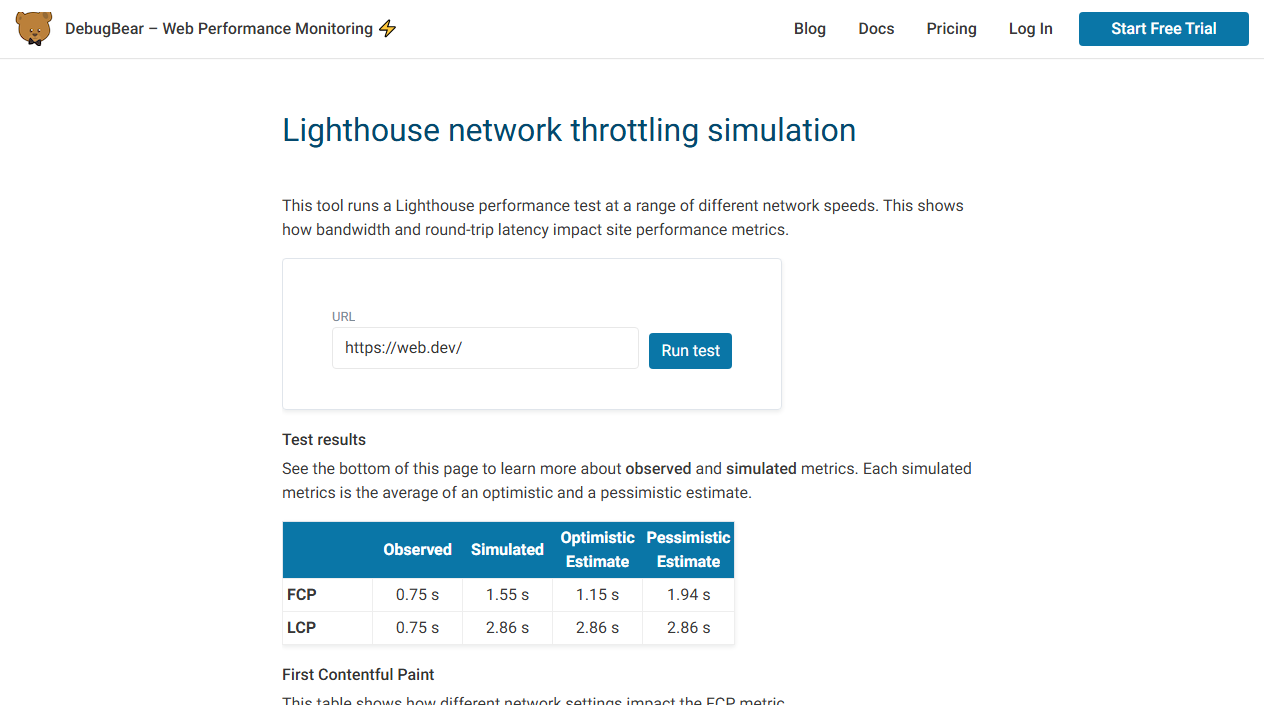This screenshot has height=705, width=1264.
Task: Select the text https://web.dev/ in the URL box
Action: point(403,347)
